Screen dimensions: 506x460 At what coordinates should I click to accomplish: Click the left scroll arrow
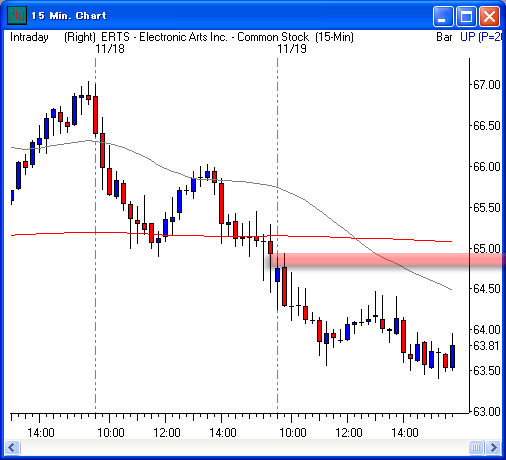click(x=12, y=447)
